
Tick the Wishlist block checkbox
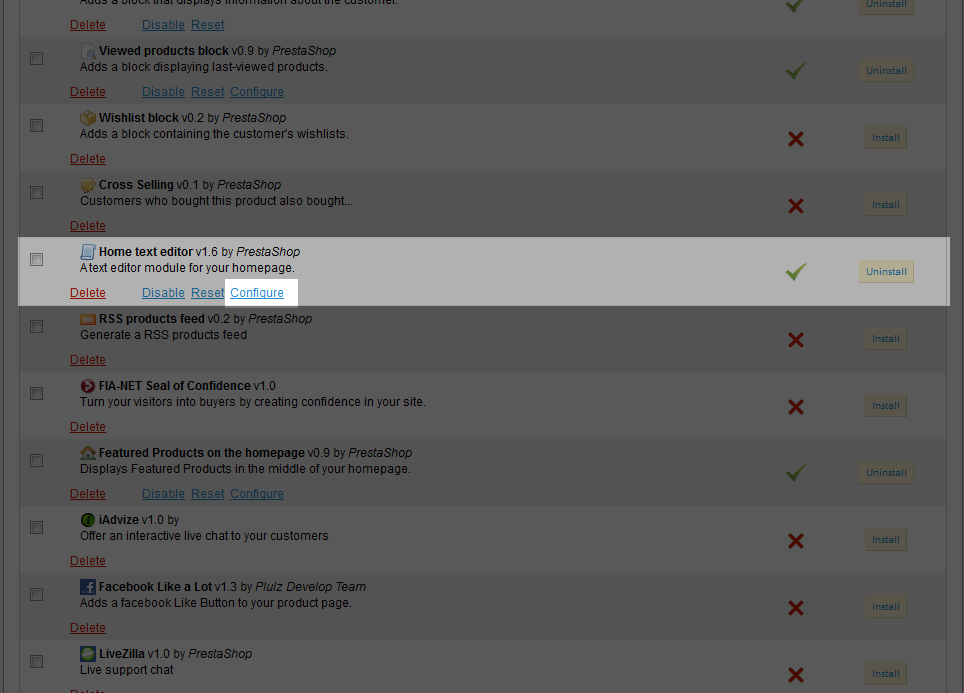coord(37,126)
